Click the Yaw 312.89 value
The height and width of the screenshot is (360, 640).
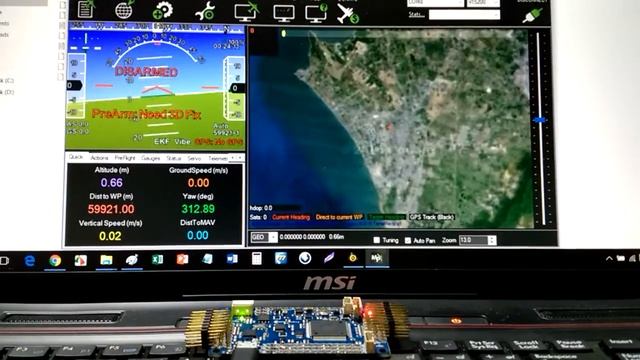(x=198, y=209)
